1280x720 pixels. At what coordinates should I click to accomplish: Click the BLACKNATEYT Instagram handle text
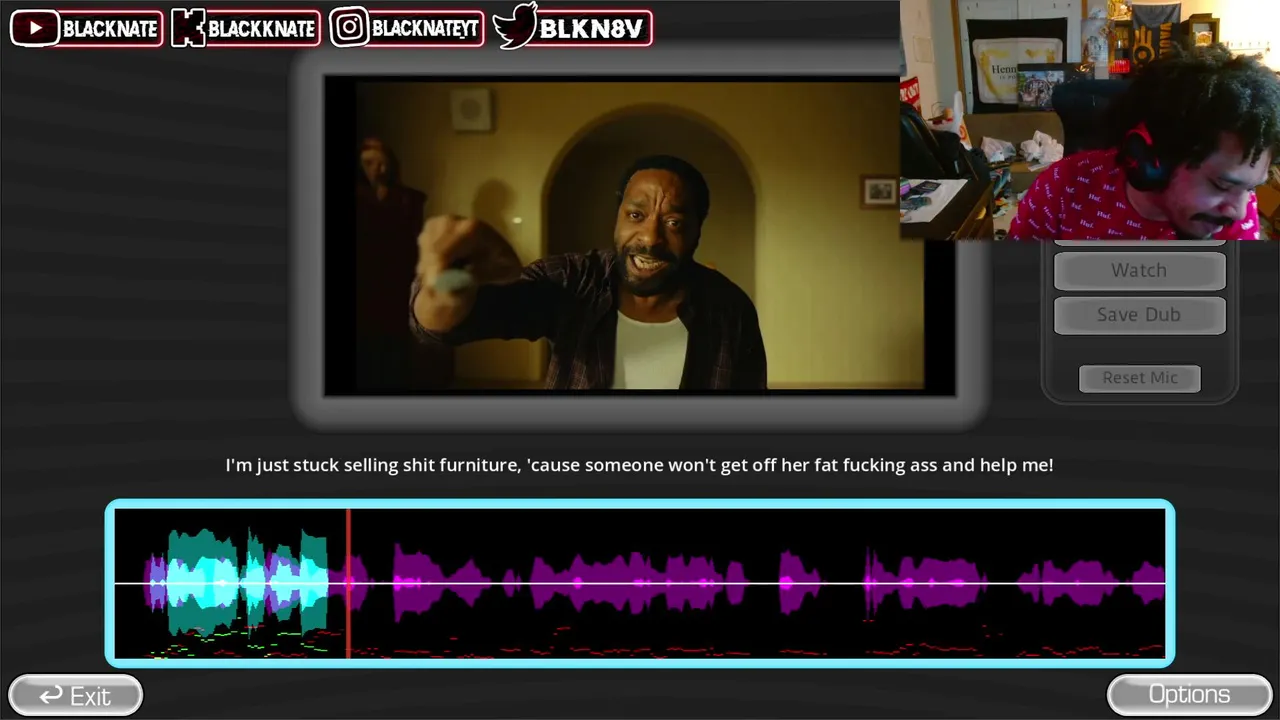[x=426, y=29]
